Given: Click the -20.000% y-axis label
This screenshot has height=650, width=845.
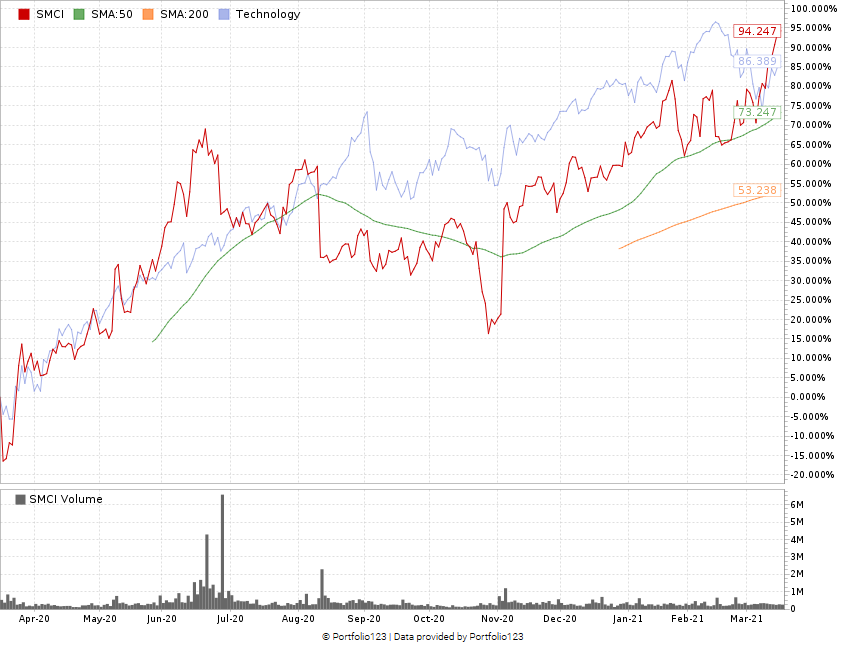Looking at the screenshot, I should click(x=813, y=475).
